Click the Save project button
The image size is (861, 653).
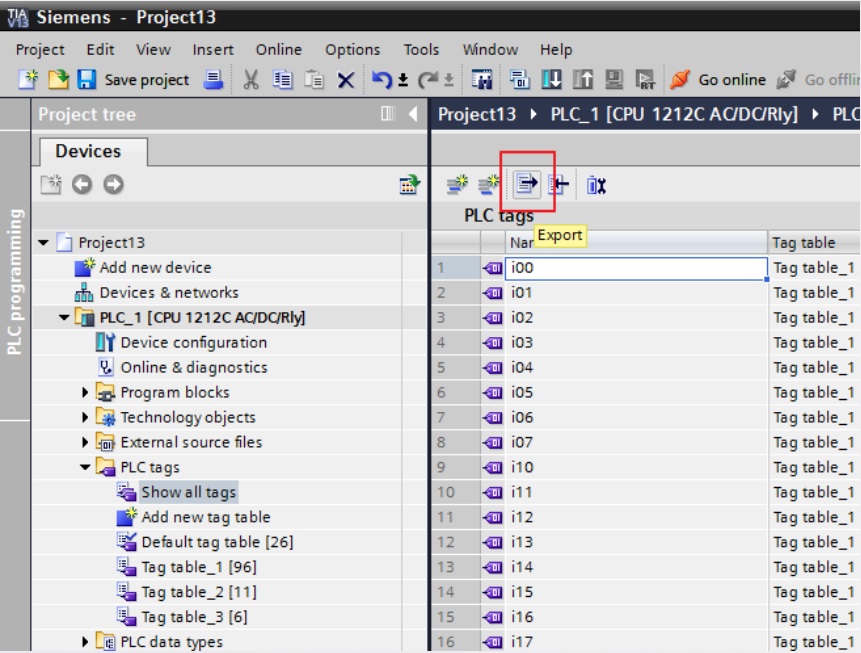pyautogui.click(x=135, y=80)
